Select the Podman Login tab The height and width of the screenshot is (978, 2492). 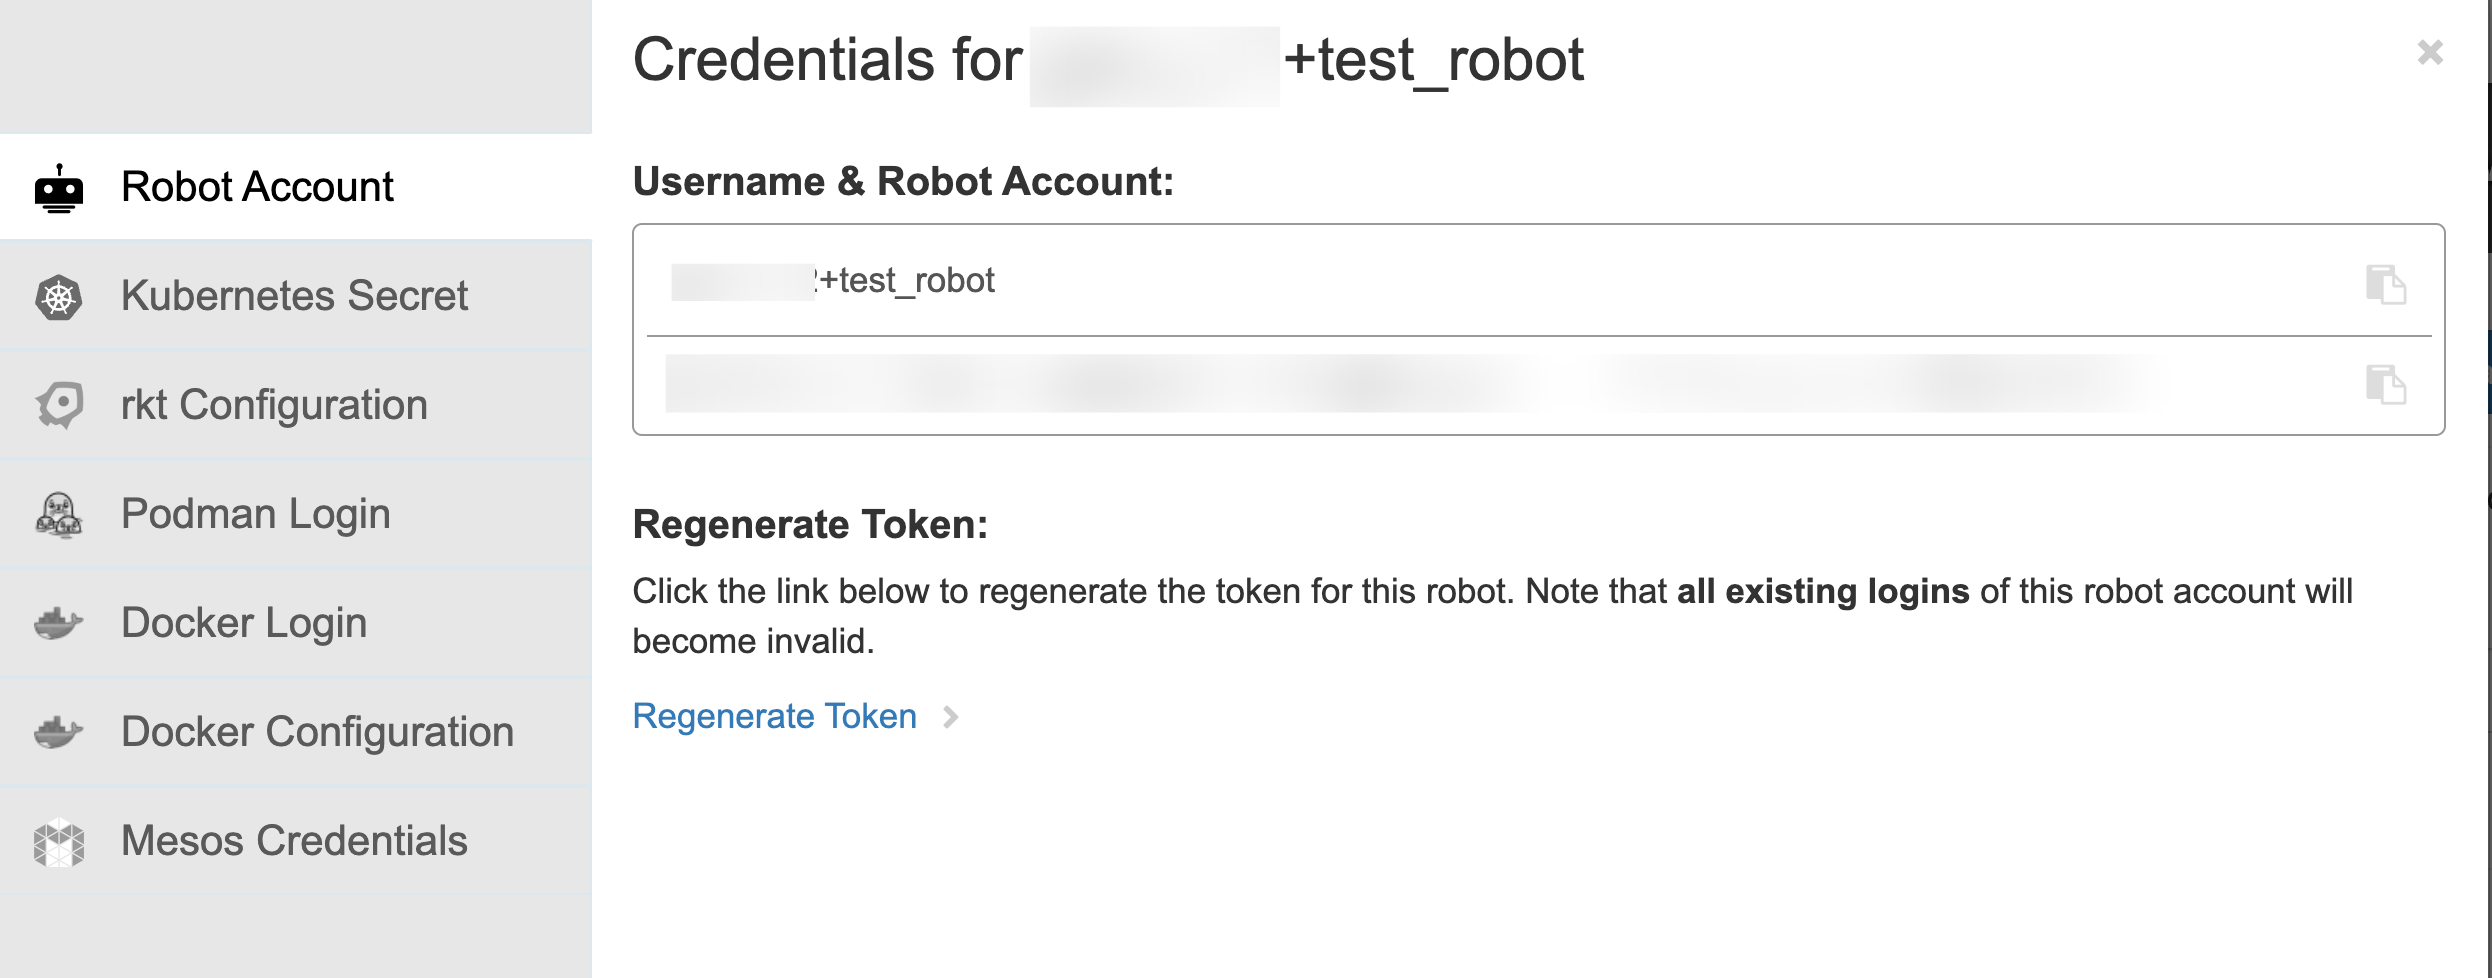[x=255, y=514]
